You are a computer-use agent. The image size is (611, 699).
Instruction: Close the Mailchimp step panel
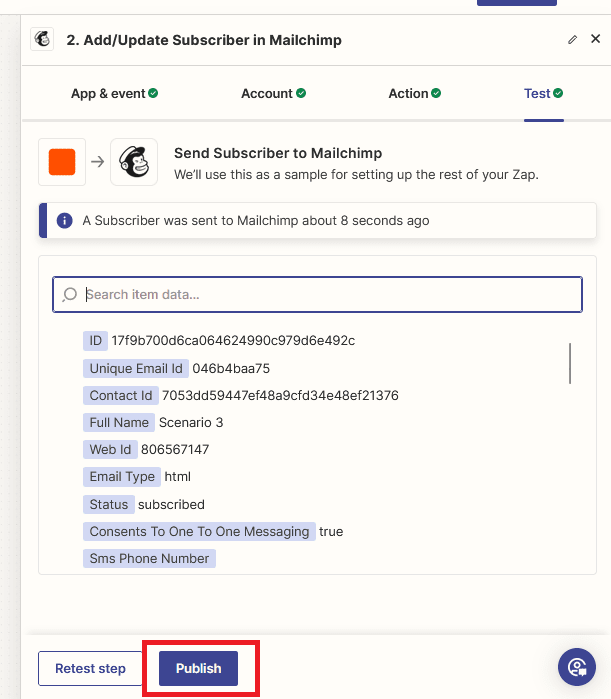point(596,39)
